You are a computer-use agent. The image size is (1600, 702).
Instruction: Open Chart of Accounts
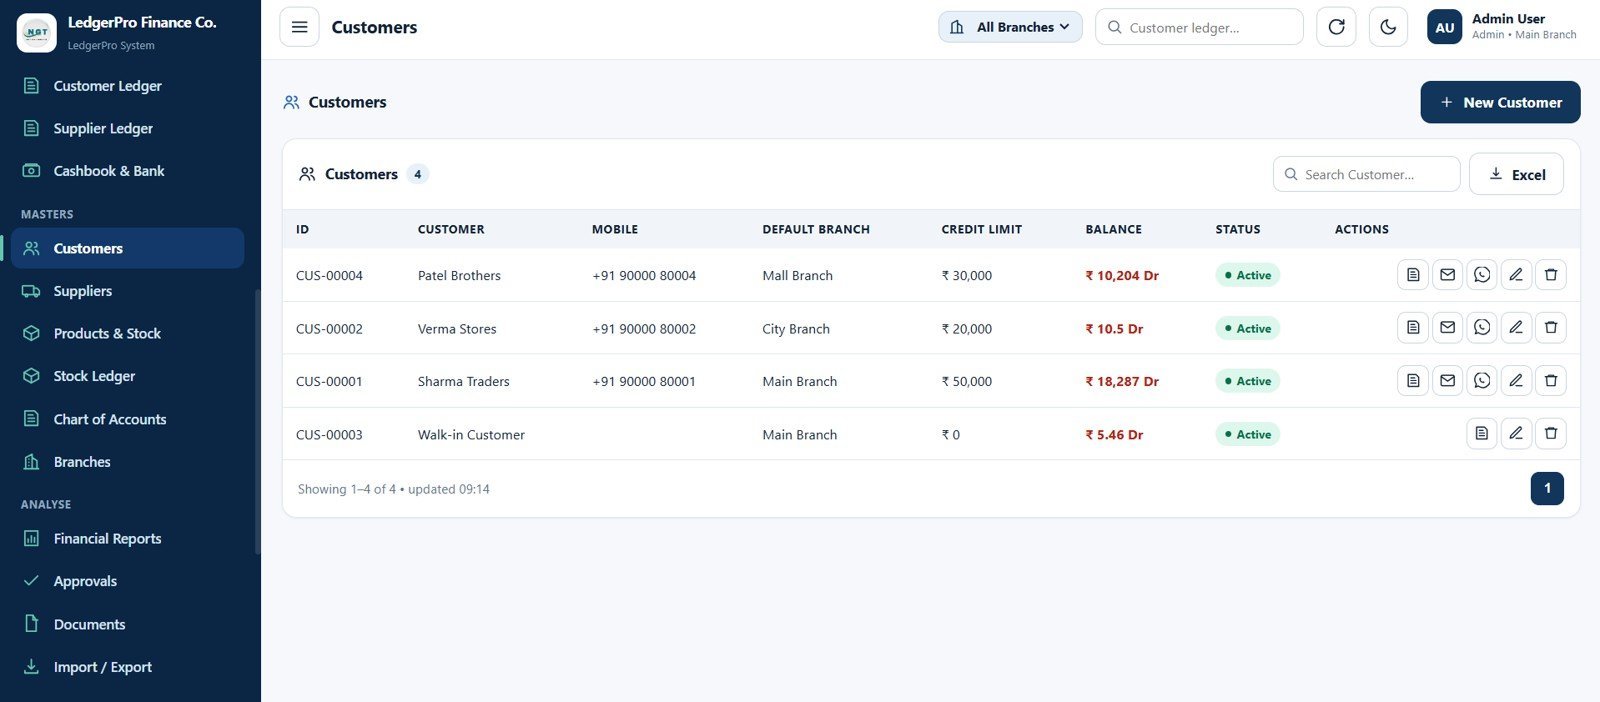[127, 419]
